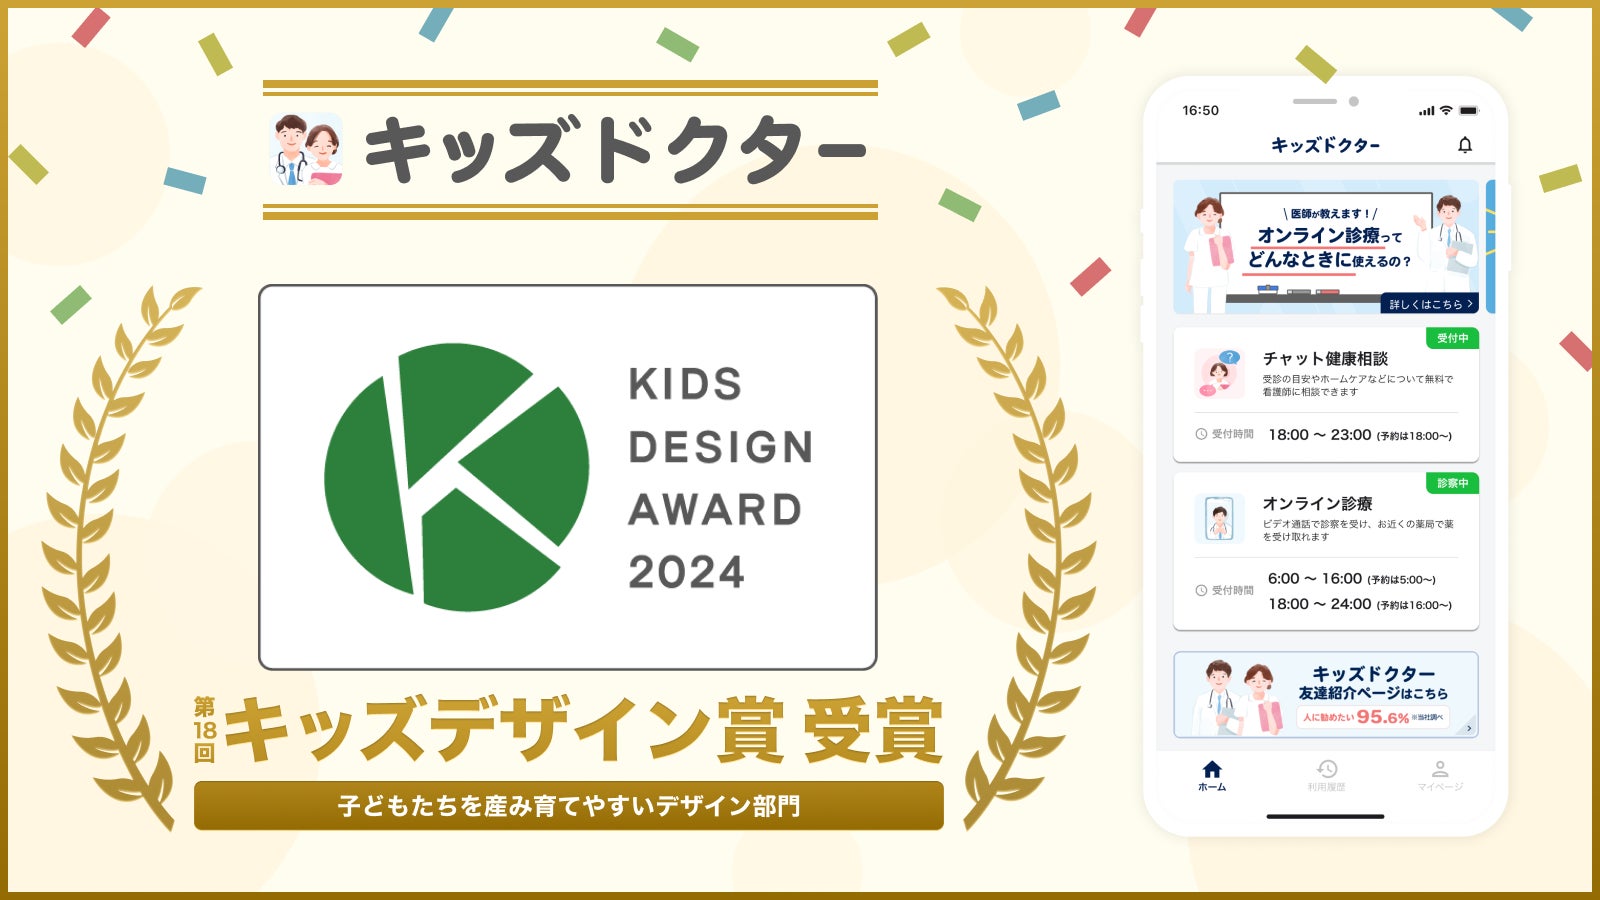Click the green Kids Design Award logo
The height and width of the screenshot is (900, 1600).
click(x=457, y=477)
